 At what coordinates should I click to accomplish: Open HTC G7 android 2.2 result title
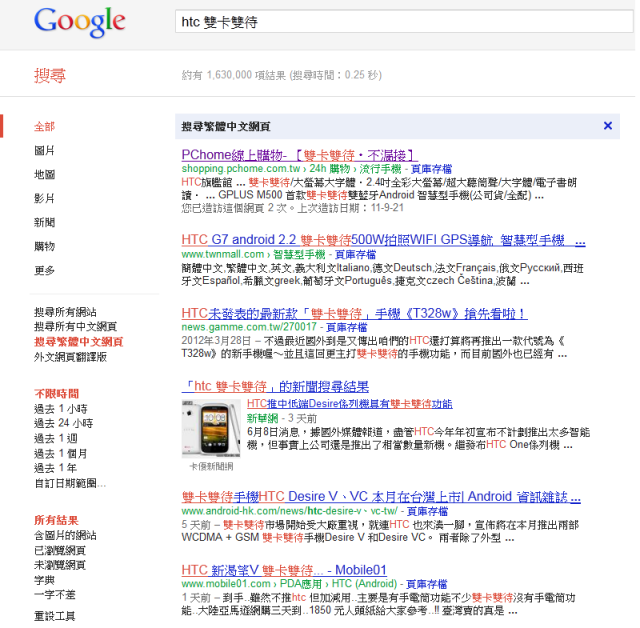(x=383, y=240)
